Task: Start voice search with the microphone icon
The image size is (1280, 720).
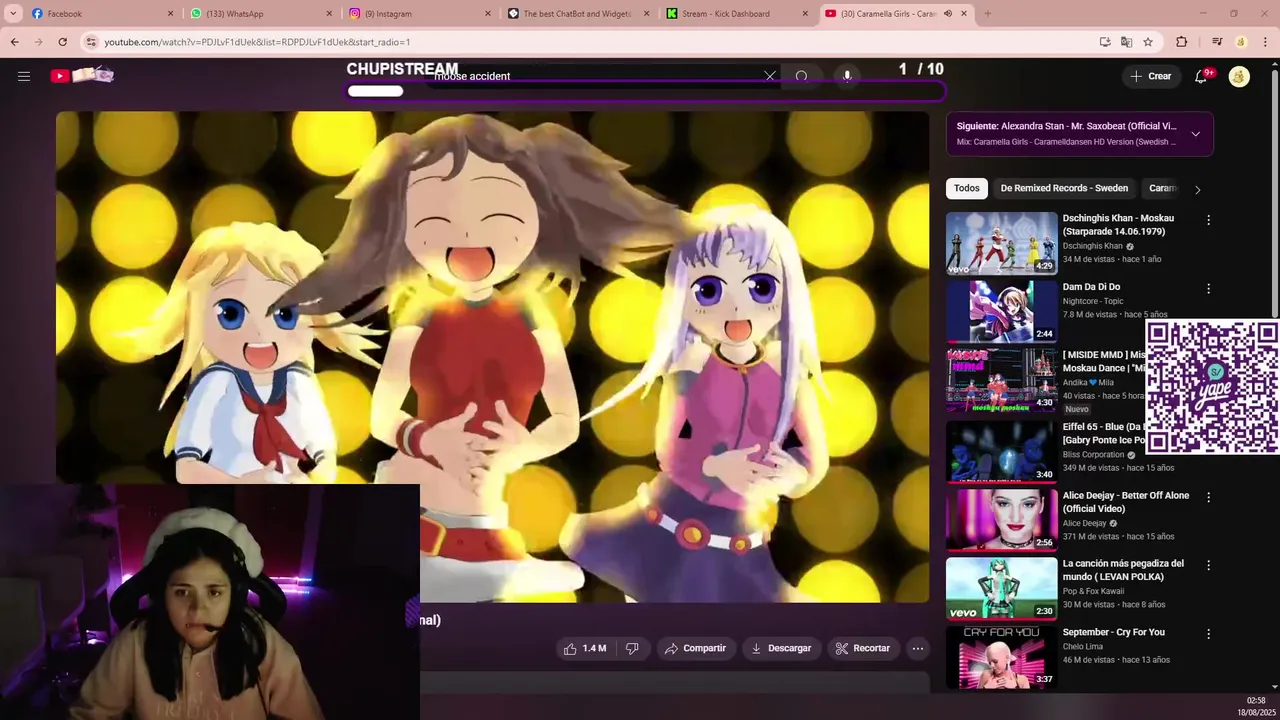Action: (847, 76)
